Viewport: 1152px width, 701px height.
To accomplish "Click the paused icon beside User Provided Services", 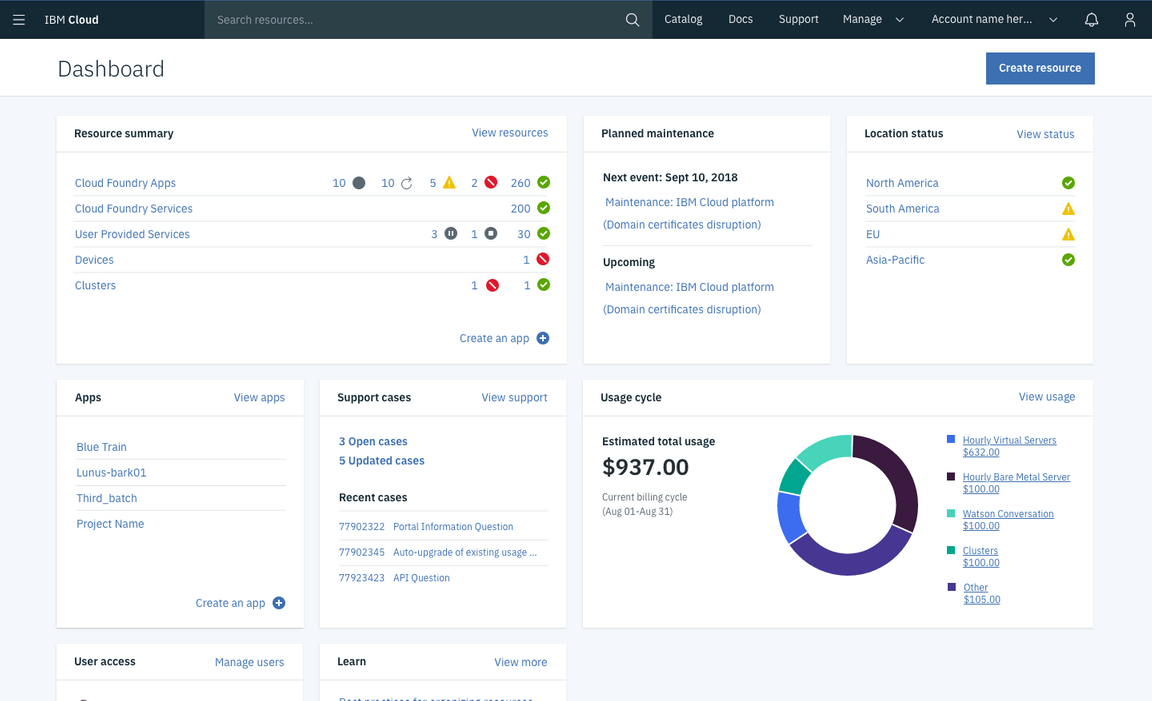I will point(450,234).
